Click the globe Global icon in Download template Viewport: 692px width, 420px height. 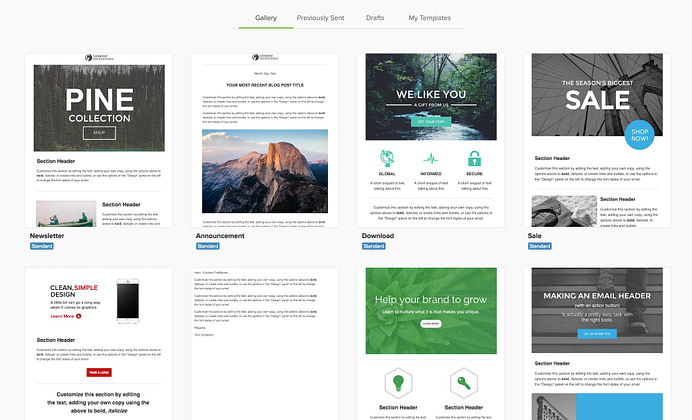pyautogui.click(x=387, y=158)
